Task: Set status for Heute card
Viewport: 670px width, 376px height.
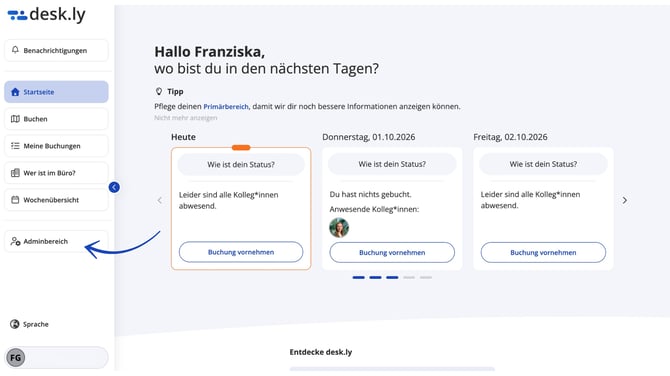Action: pos(241,164)
